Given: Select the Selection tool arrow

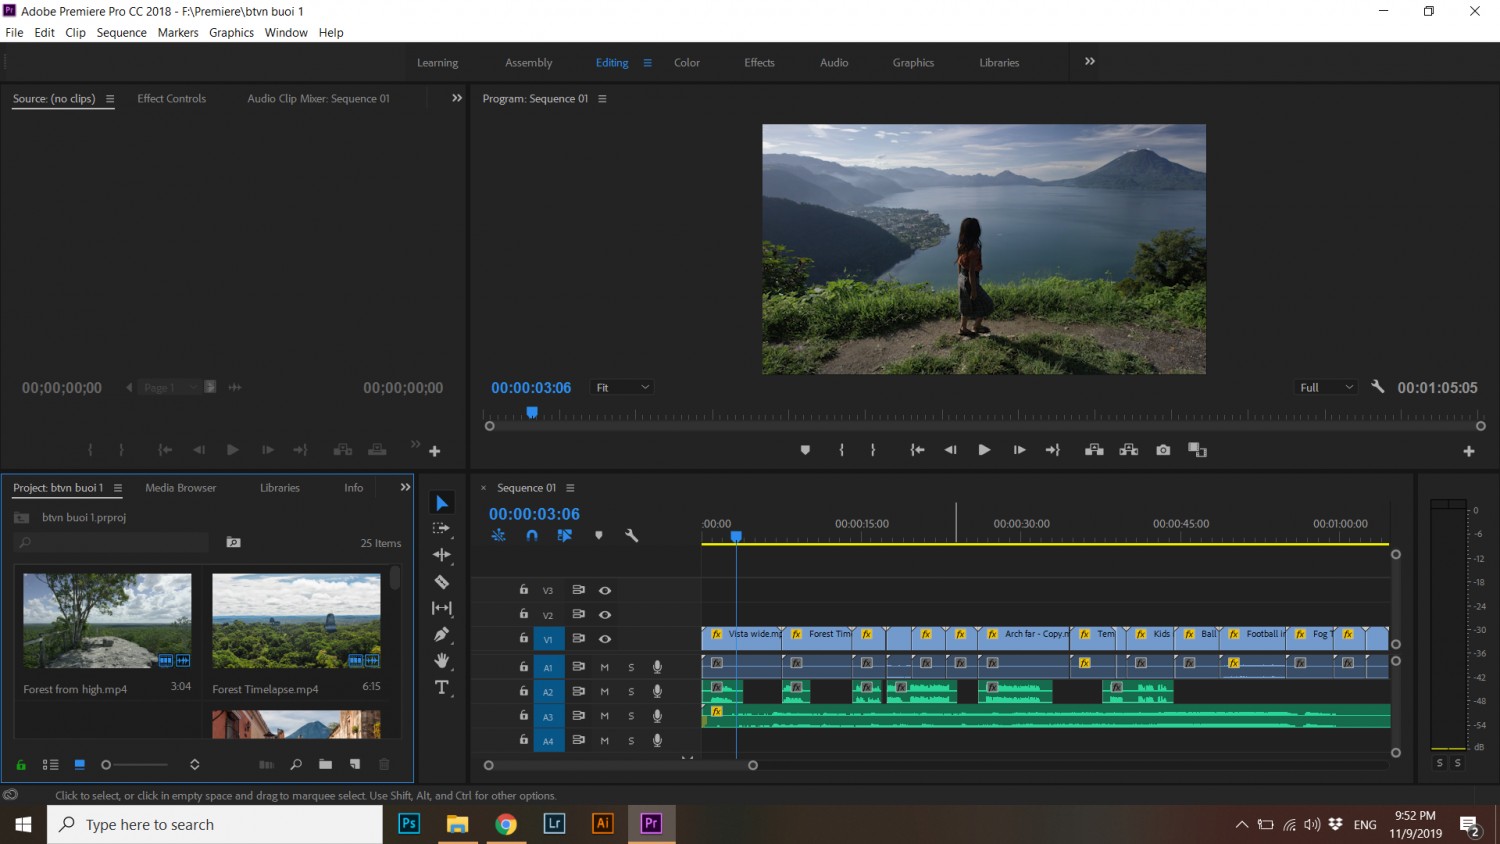Looking at the screenshot, I should (x=442, y=503).
